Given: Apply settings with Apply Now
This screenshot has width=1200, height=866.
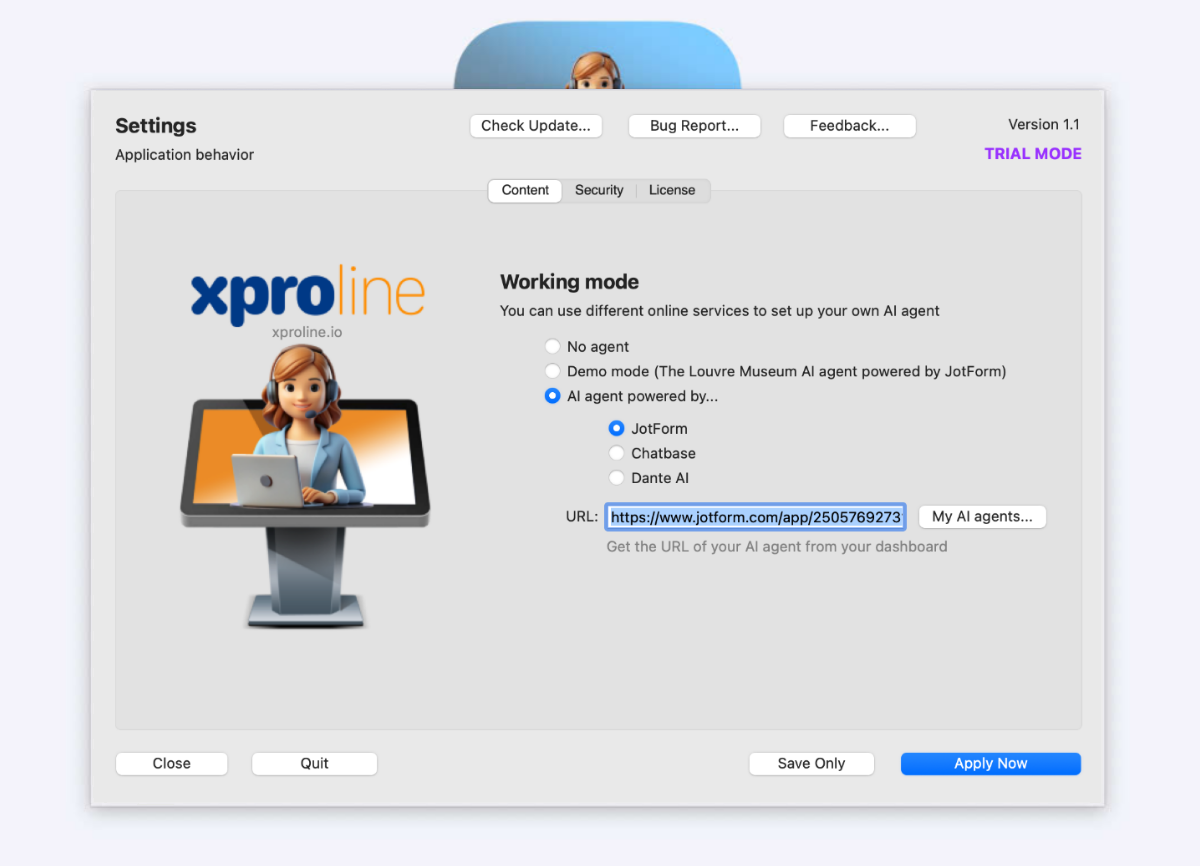Looking at the screenshot, I should tap(991, 764).
